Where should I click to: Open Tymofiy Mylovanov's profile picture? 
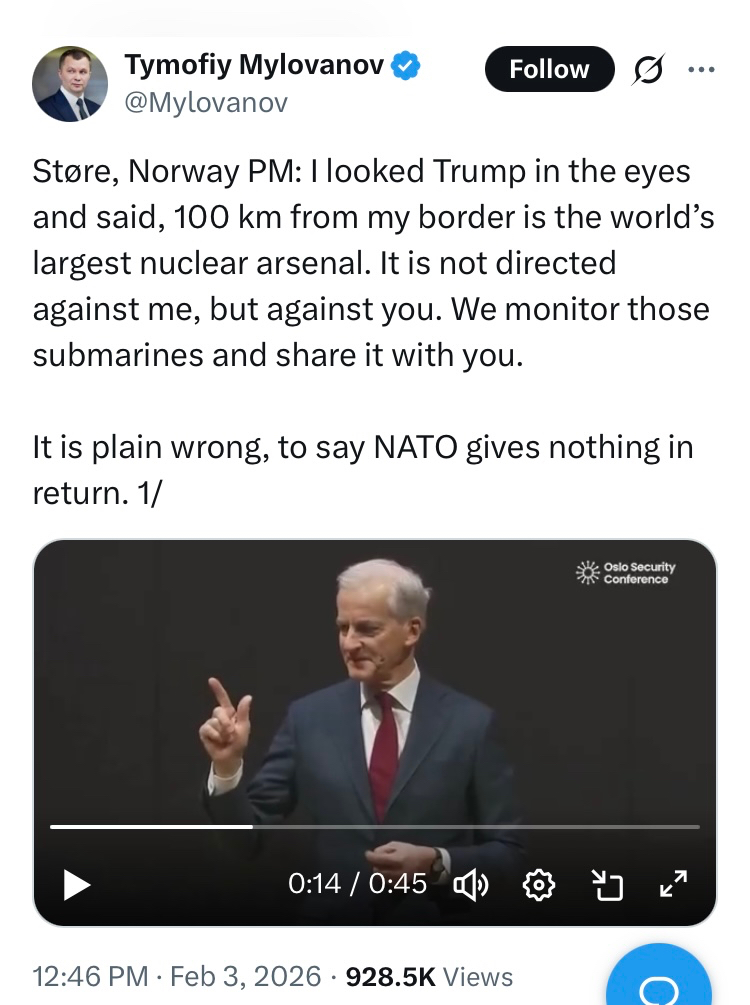(x=70, y=84)
